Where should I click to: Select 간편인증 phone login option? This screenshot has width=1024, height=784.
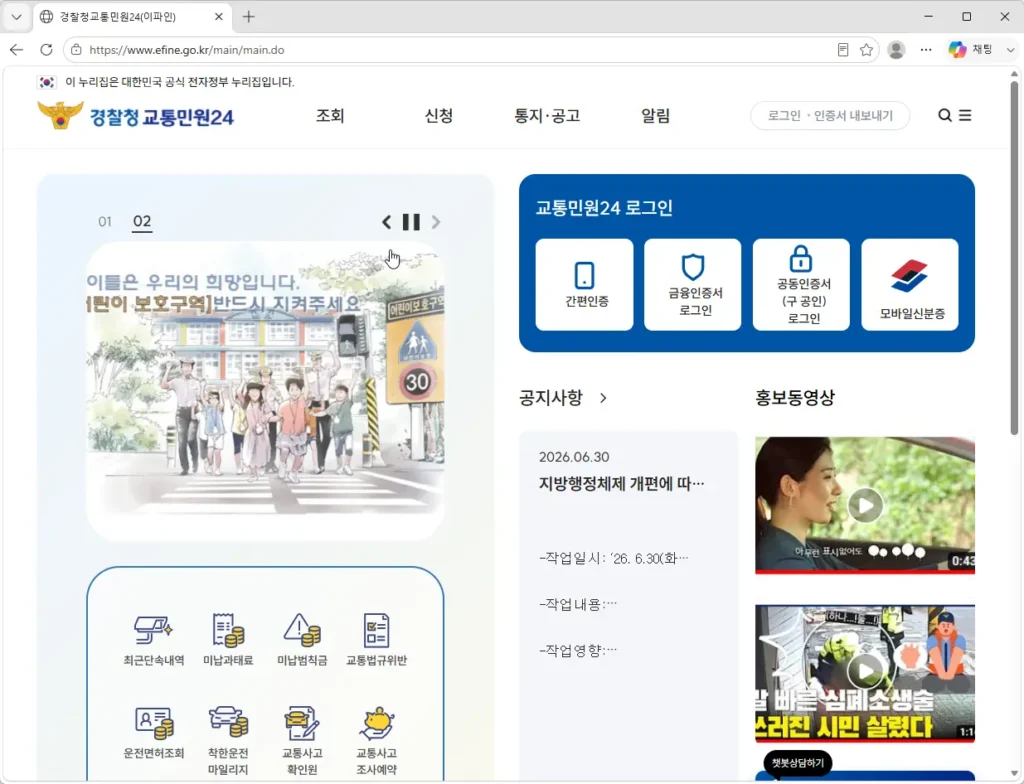[x=584, y=284]
